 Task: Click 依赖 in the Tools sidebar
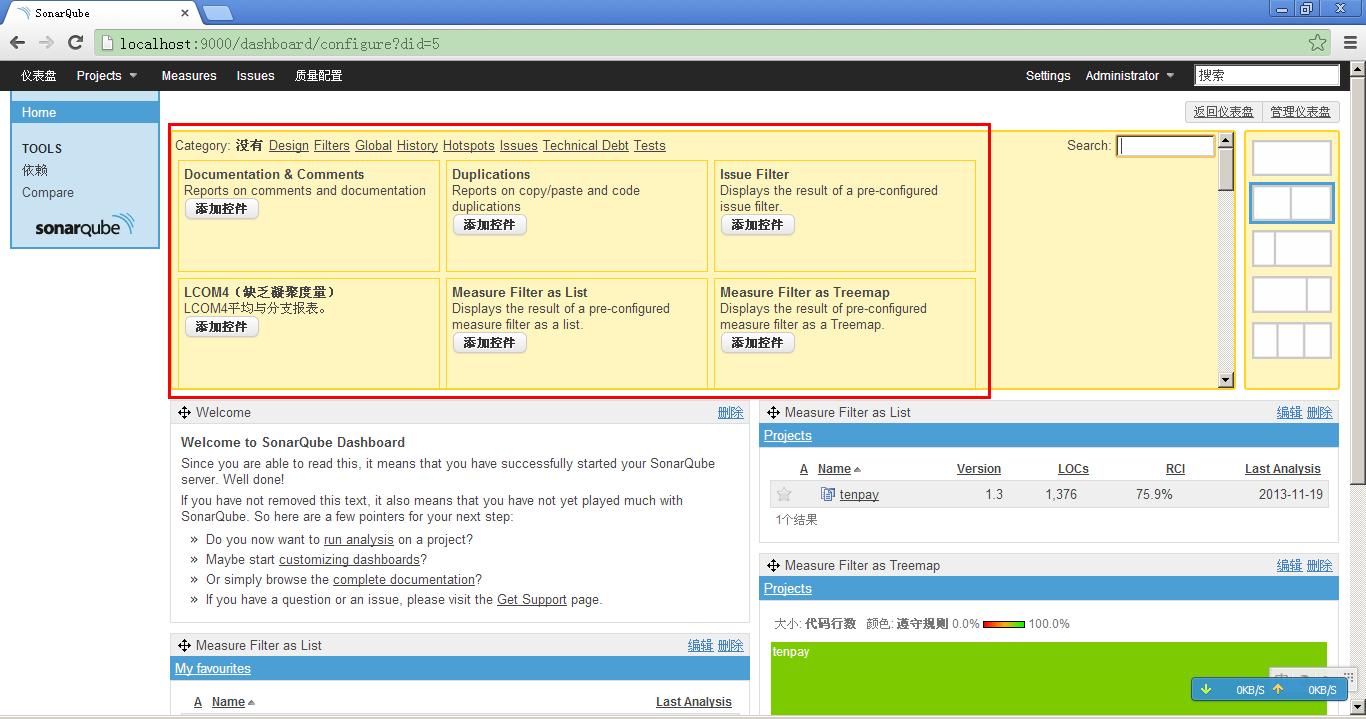click(x=35, y=170)
